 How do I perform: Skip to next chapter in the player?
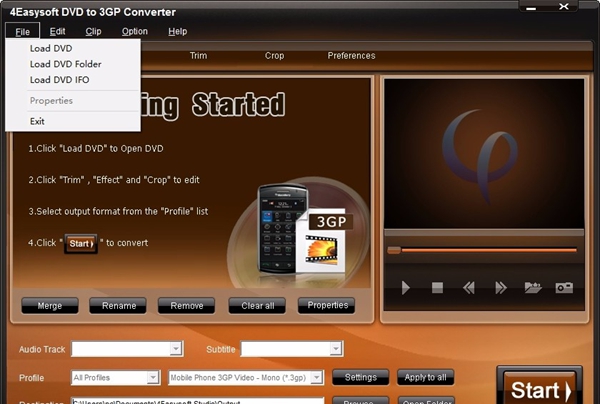pos(501,288)
